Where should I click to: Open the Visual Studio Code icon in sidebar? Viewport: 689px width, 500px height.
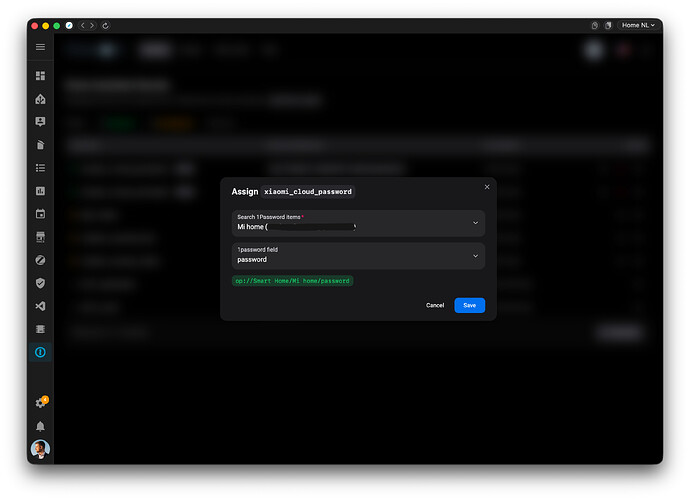(x=40, y=306)
